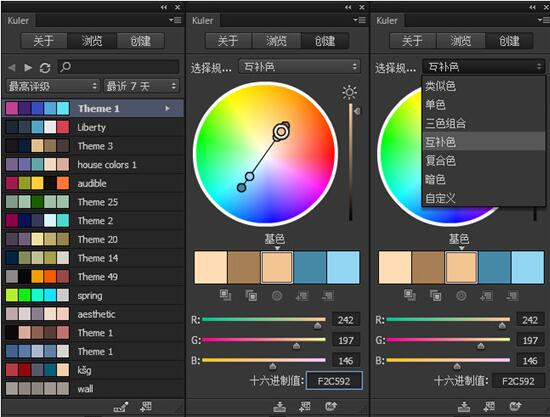Click the light blue fifth swatch in the right panel
This screenshot has height=417, width=550.
528,267
